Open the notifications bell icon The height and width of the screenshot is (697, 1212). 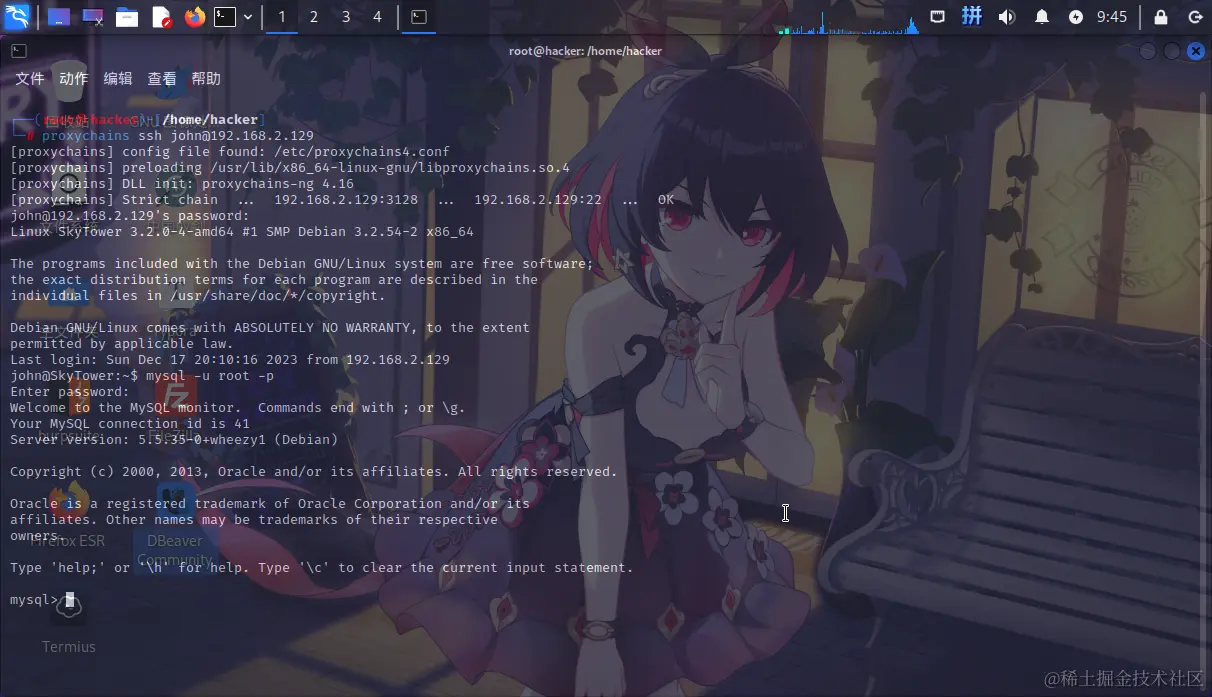pyautogui.click(x=1041, y=17)
